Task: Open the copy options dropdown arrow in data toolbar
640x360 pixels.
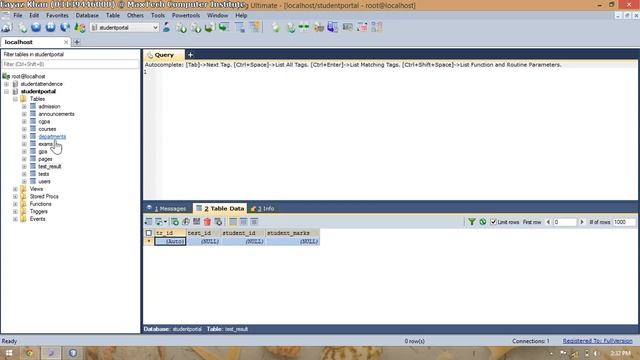Action: point(165,222)
